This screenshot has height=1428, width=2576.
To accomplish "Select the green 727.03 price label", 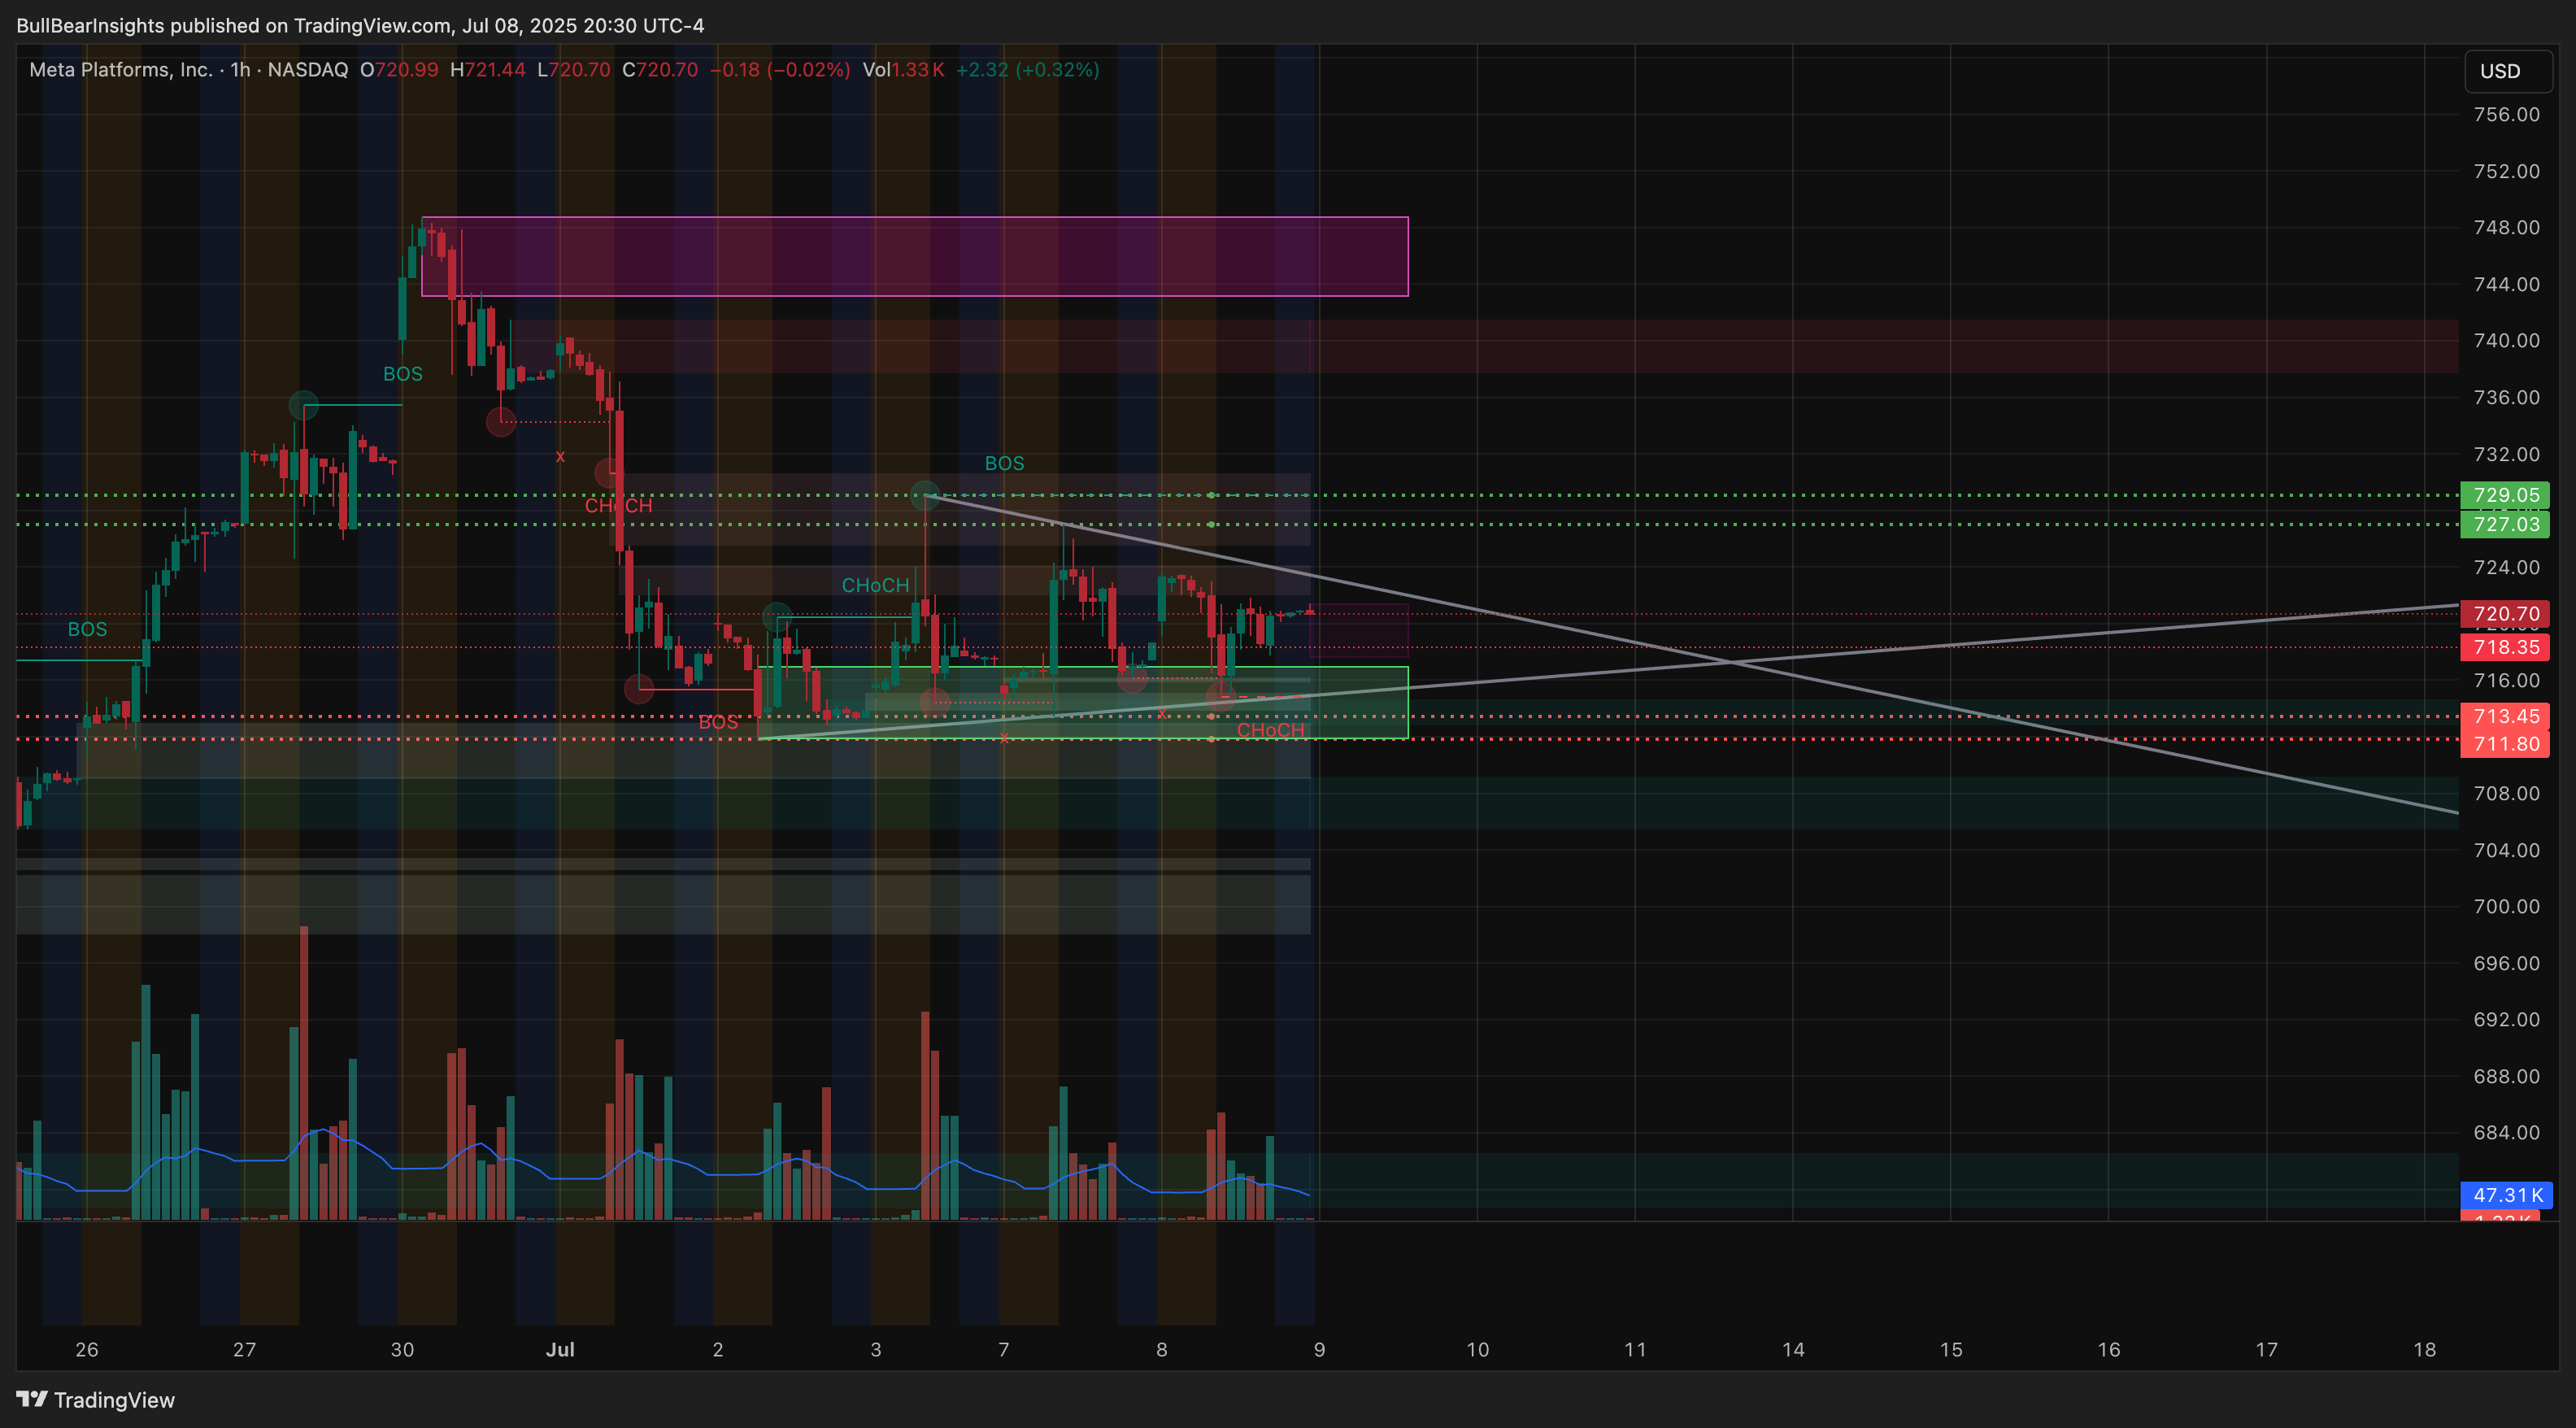I will pyautogui.click(x=2505, y=524).
